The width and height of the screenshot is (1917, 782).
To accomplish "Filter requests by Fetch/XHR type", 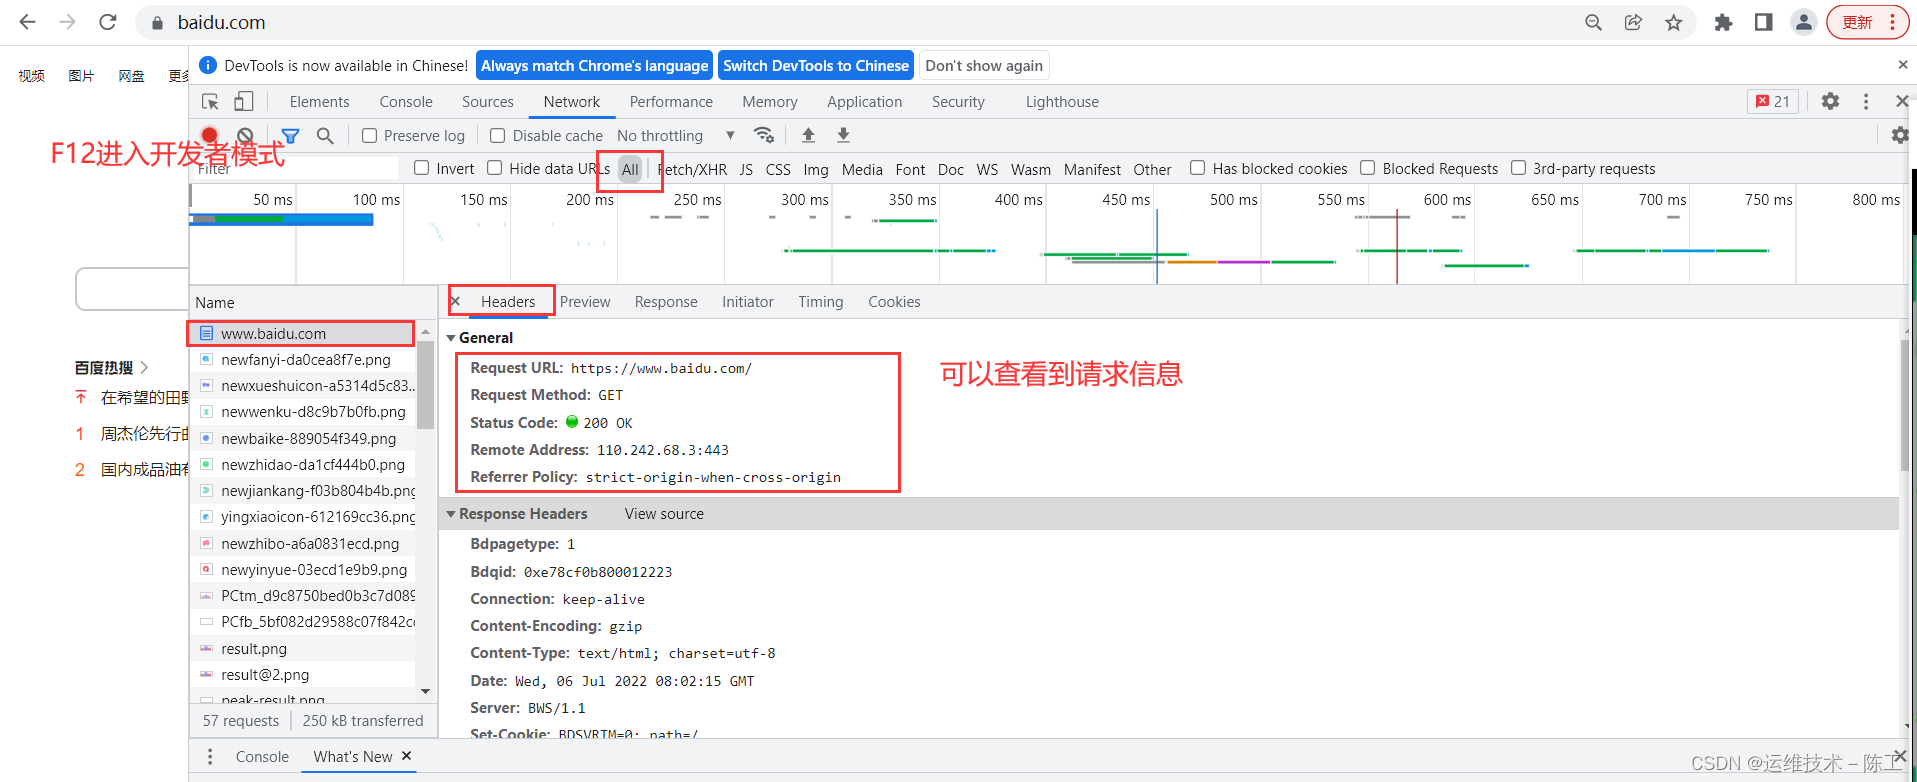I will (693, 169).
